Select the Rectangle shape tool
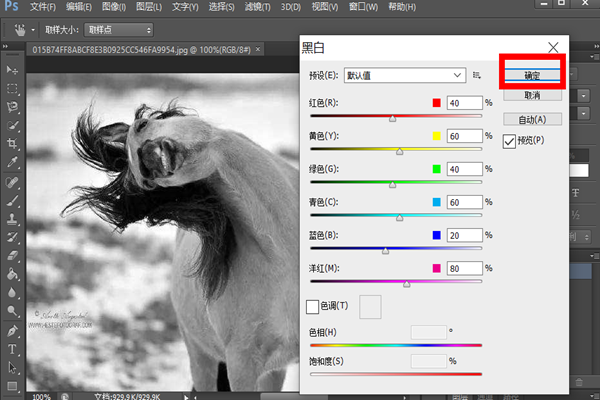The height and width of the screenshot is (400, 600). [12, 386]
